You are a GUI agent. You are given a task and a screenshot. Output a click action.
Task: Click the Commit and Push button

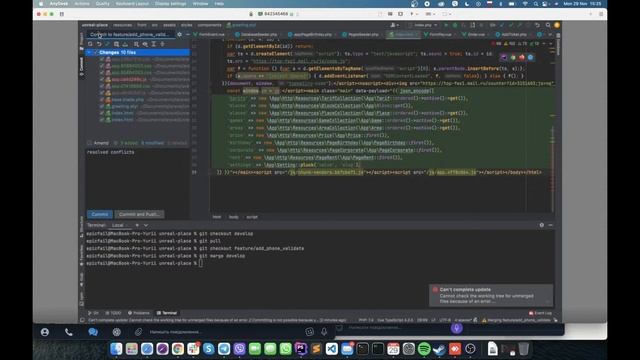[x=139, y=214]
